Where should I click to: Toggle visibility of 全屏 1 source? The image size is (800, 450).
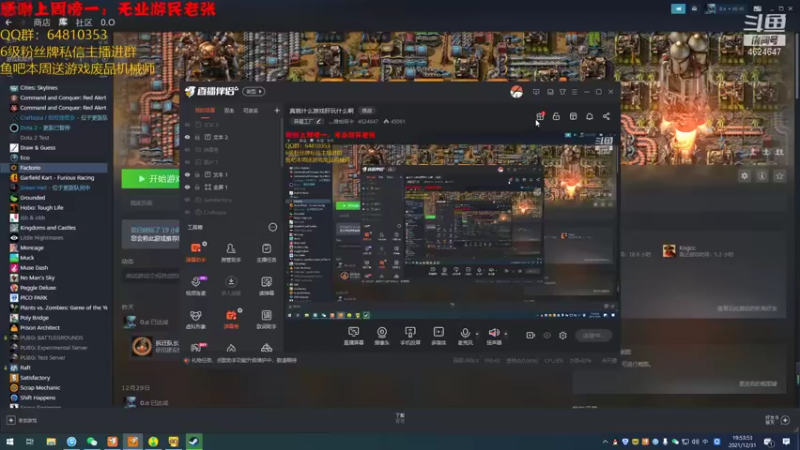(x=187, y=187)
